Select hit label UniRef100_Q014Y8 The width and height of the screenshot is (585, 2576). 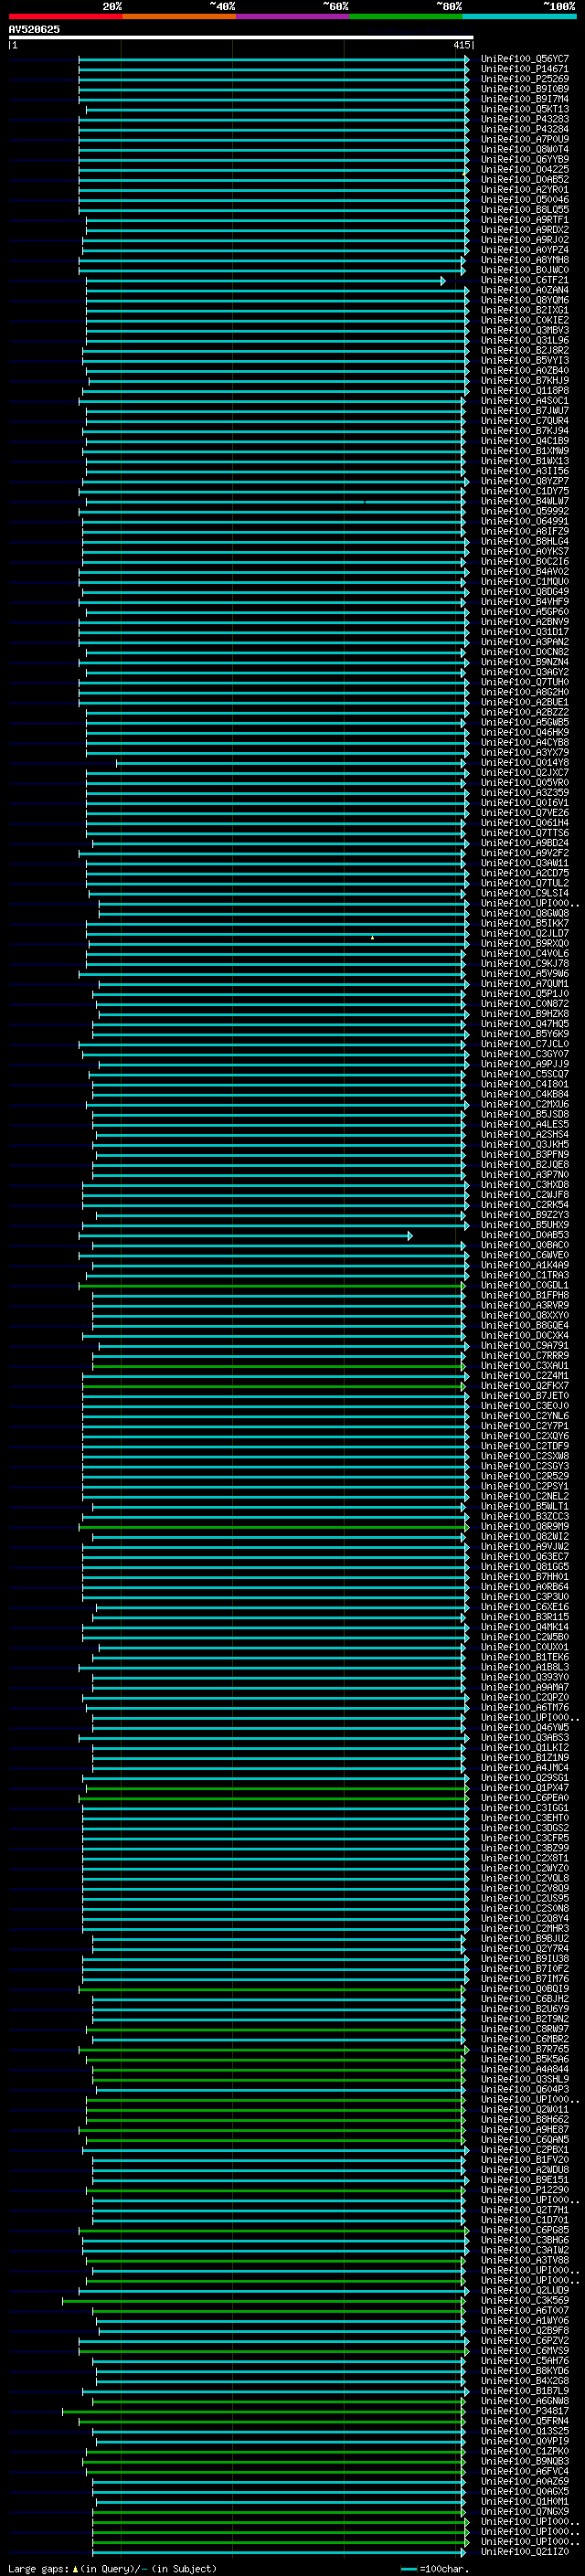tap(525, 762)
